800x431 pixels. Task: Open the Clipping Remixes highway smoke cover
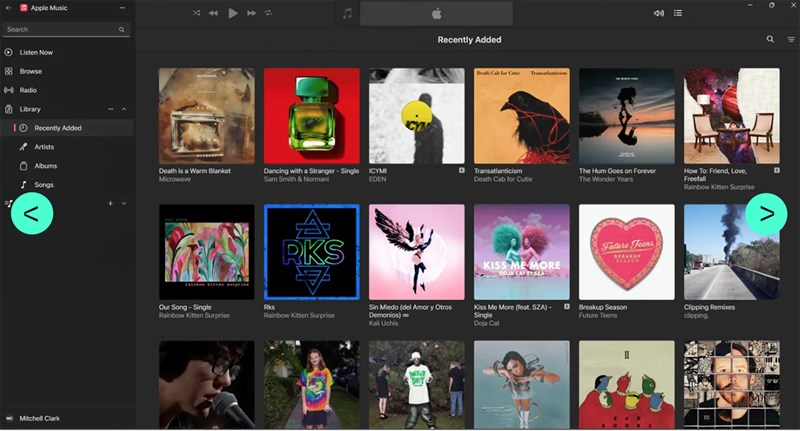pyautogui.click(x=732, y=252)
